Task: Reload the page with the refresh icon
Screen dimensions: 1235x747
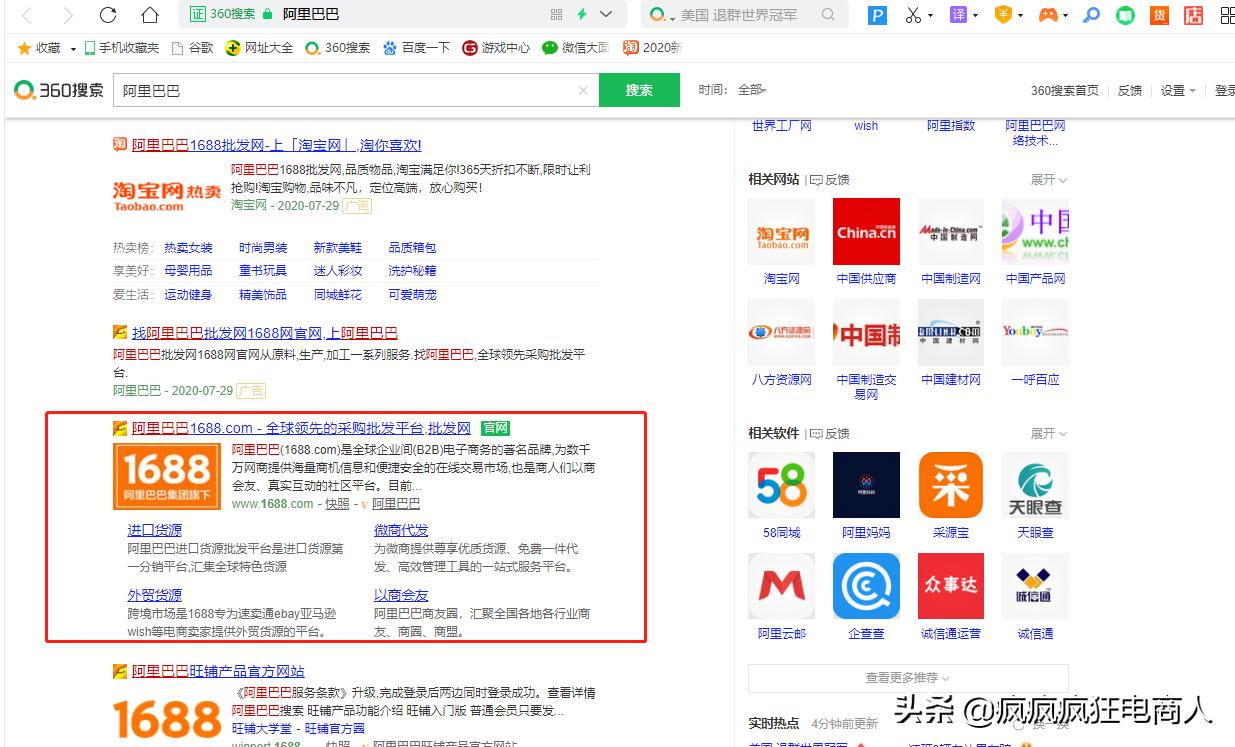Action: pos(108,15)
